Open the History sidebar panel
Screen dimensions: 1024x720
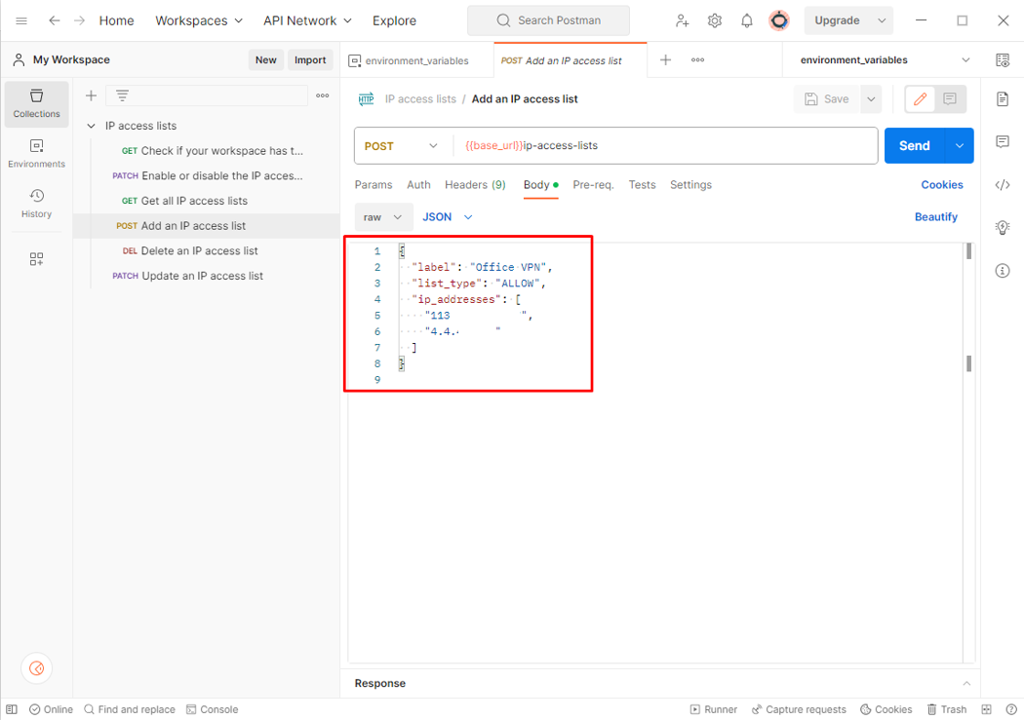tap(37, 203)
